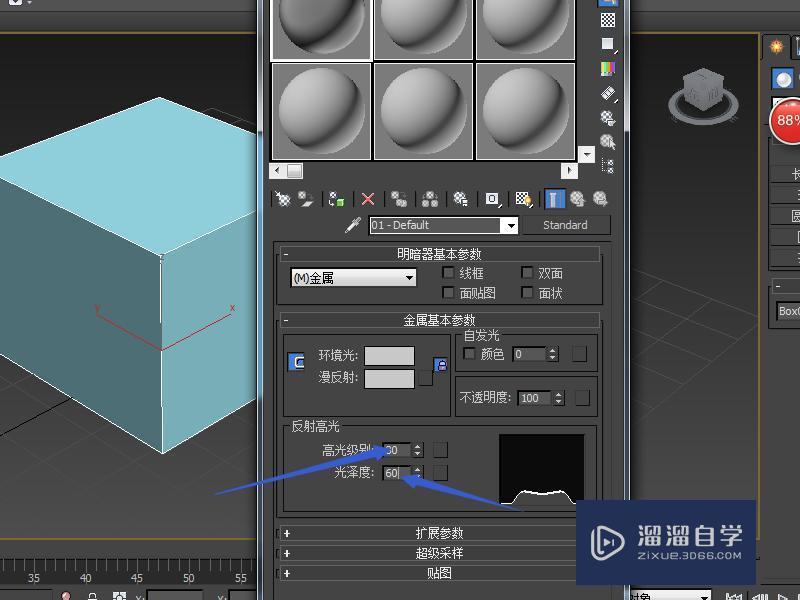
Task: Toggle checkered Background icon in side toolbar
Action: [x=608, y=20]
